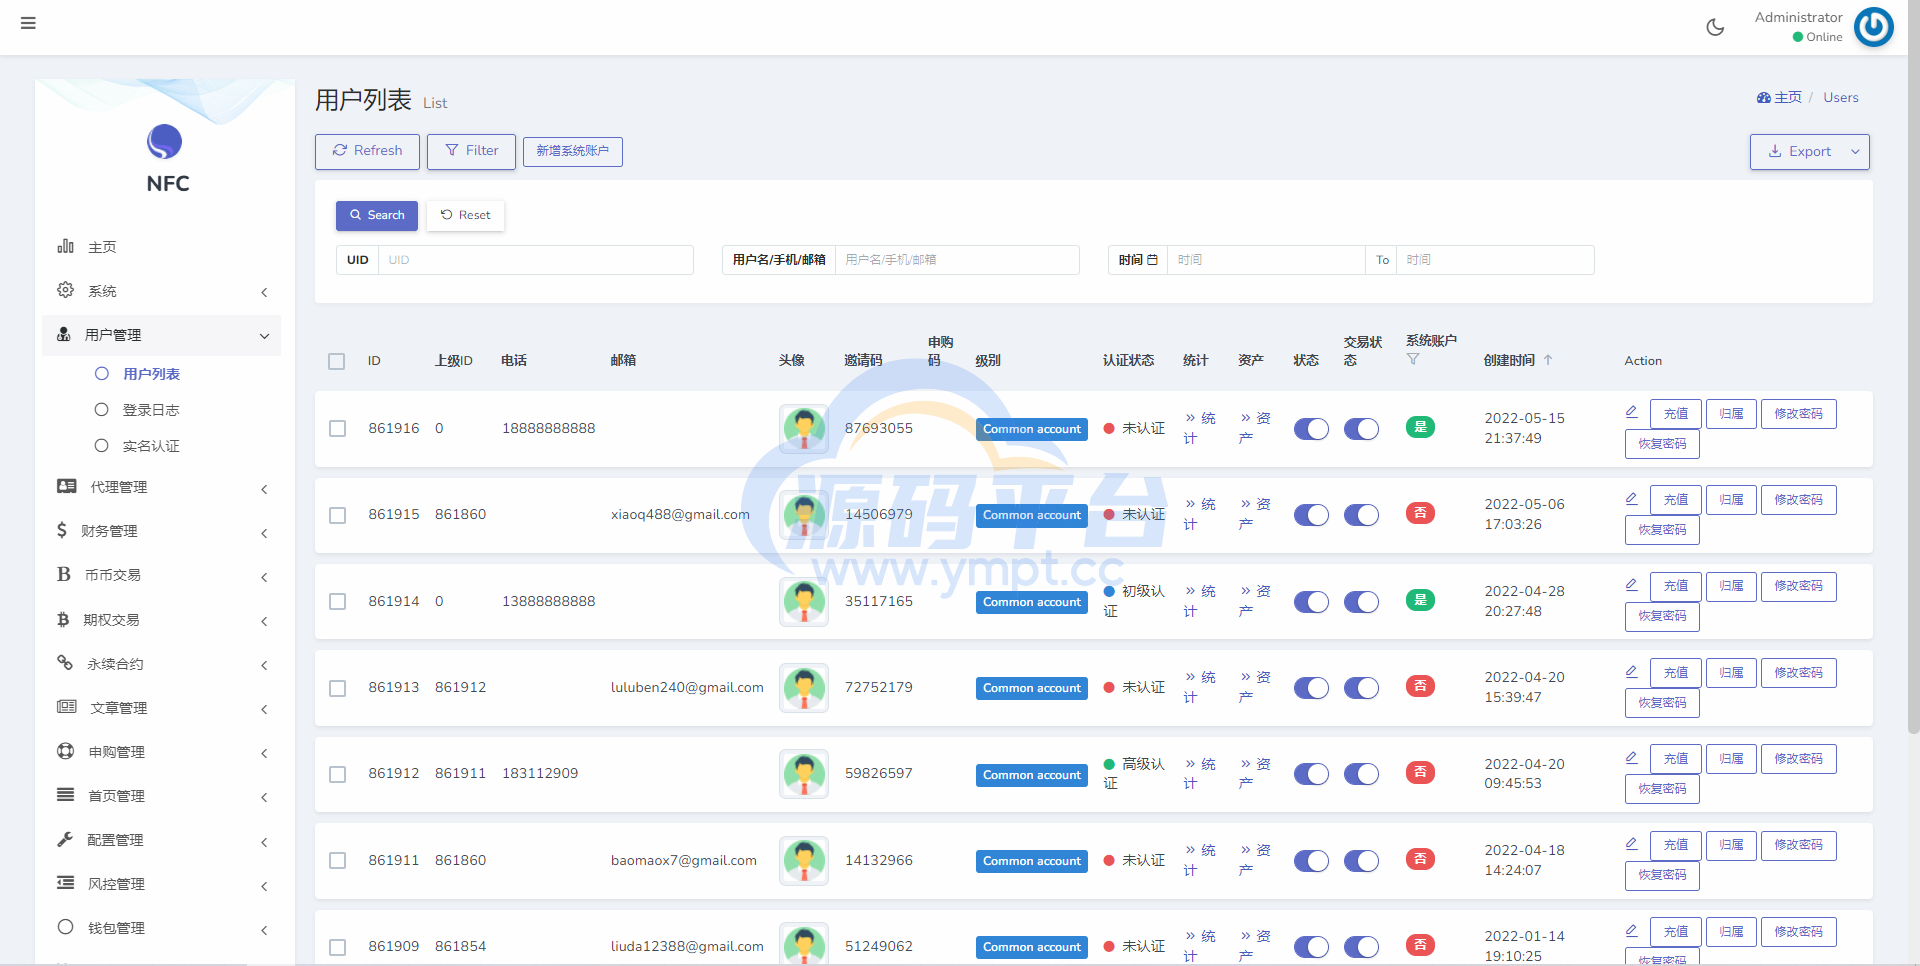Click the 首页管理 lines icon
The width and height of the screenshot is (1920, 966).
pyautogui.click(x=66, y=795)
